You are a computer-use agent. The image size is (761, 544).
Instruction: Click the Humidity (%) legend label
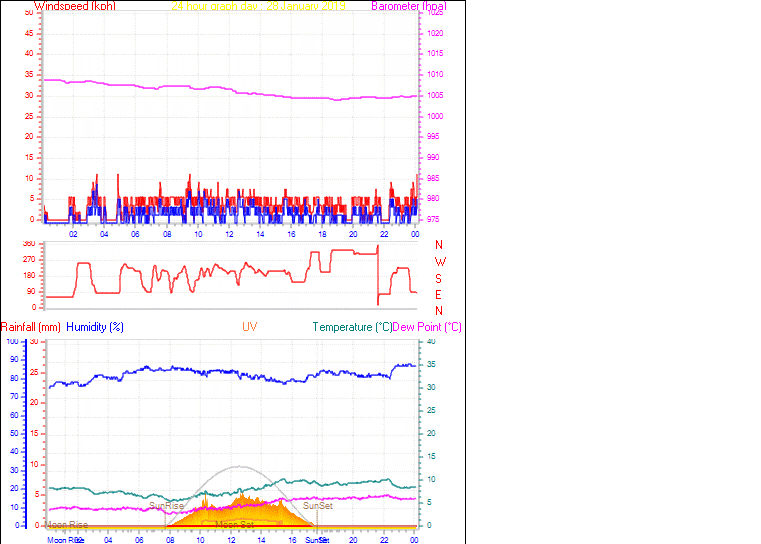95,327
